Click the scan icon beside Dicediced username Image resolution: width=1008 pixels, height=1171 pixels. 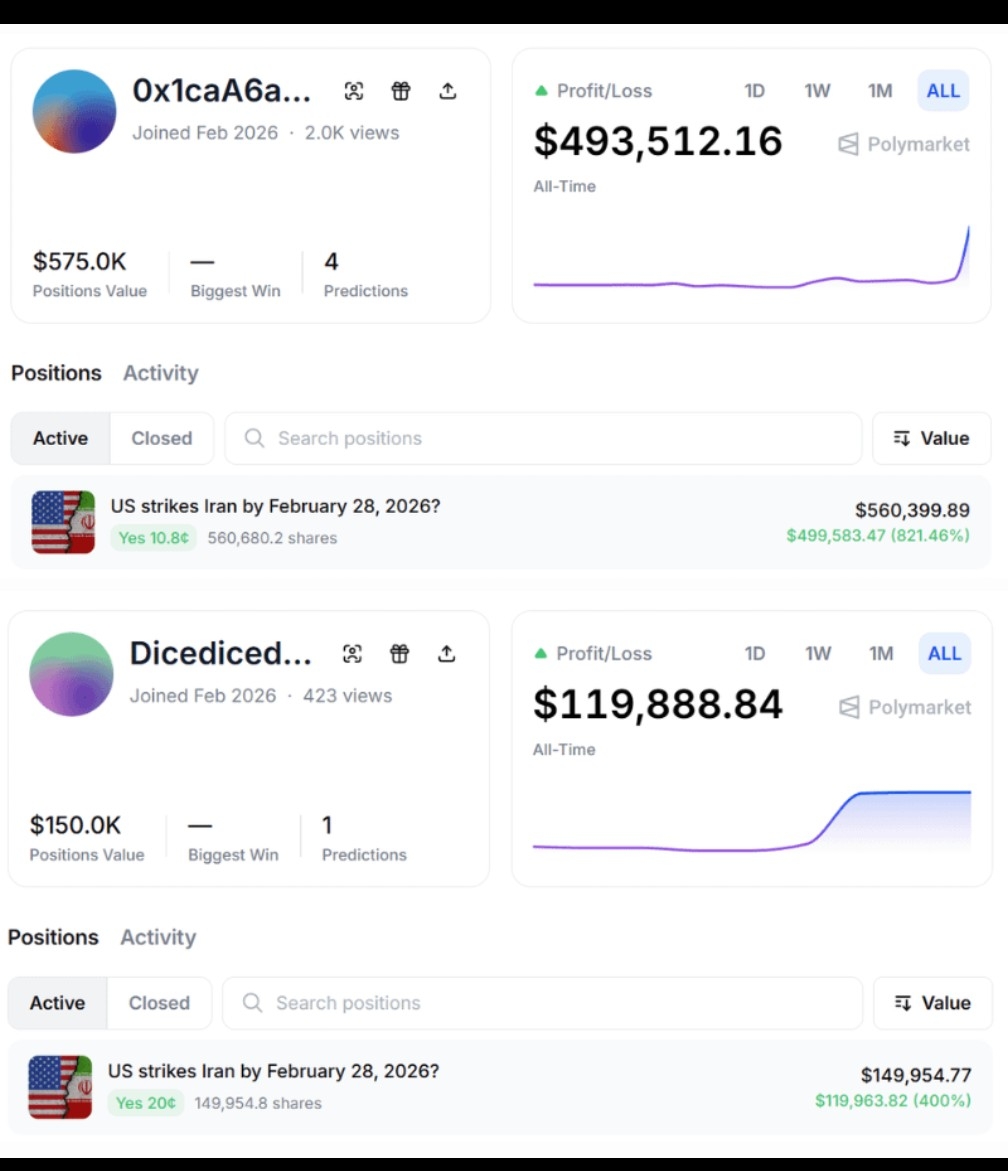point(352,654)
